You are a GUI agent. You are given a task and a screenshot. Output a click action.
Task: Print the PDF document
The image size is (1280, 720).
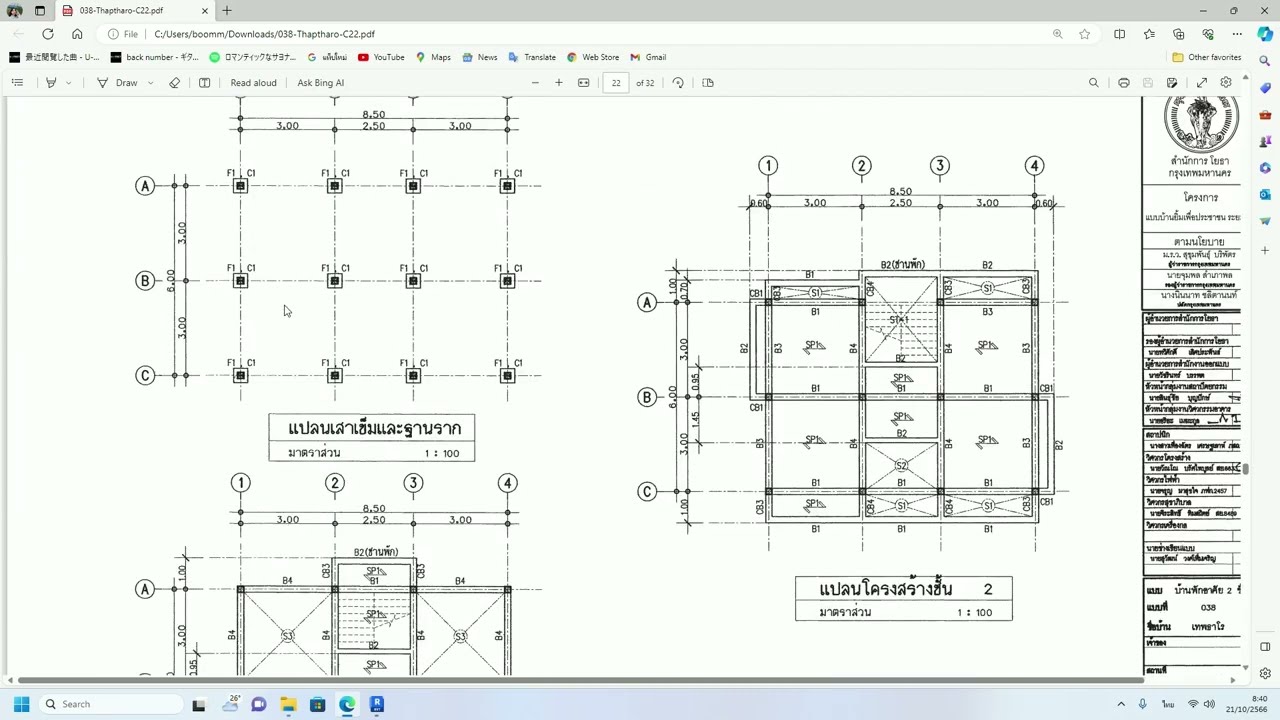tap(1124, 83)
